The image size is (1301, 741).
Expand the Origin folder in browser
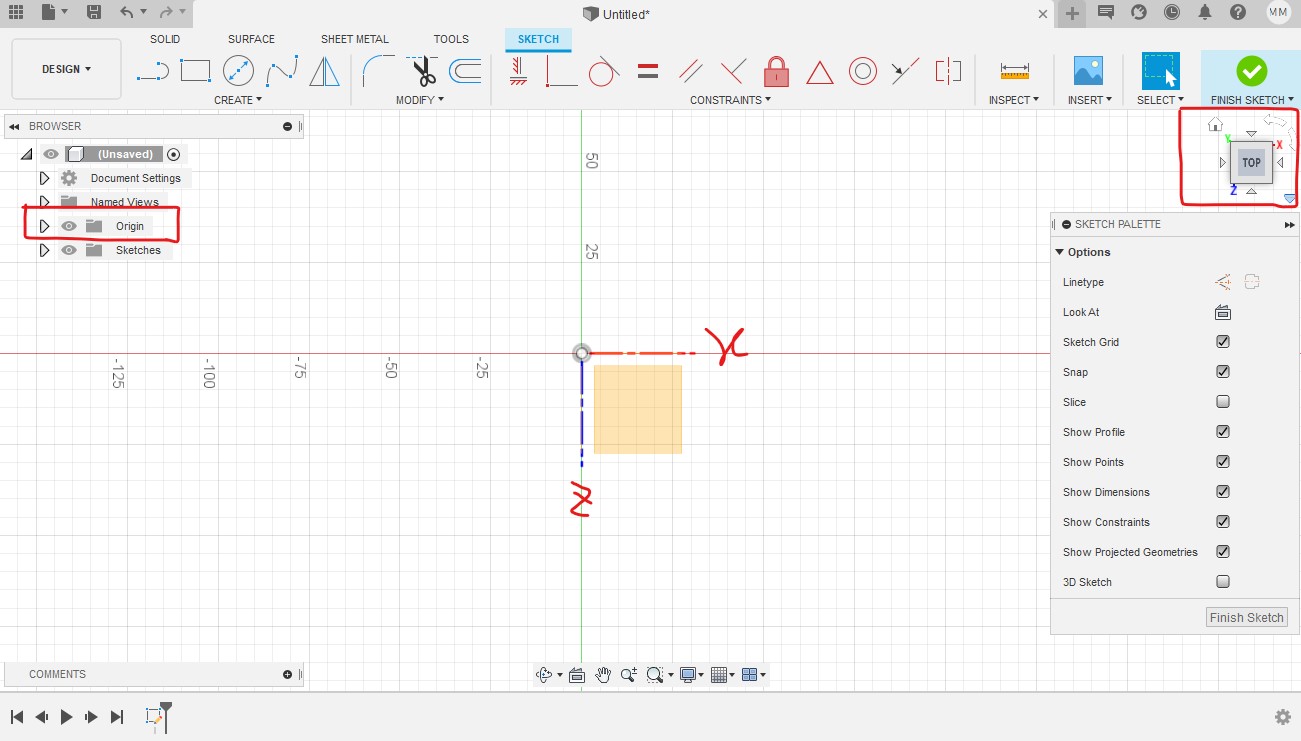point(44,226)
